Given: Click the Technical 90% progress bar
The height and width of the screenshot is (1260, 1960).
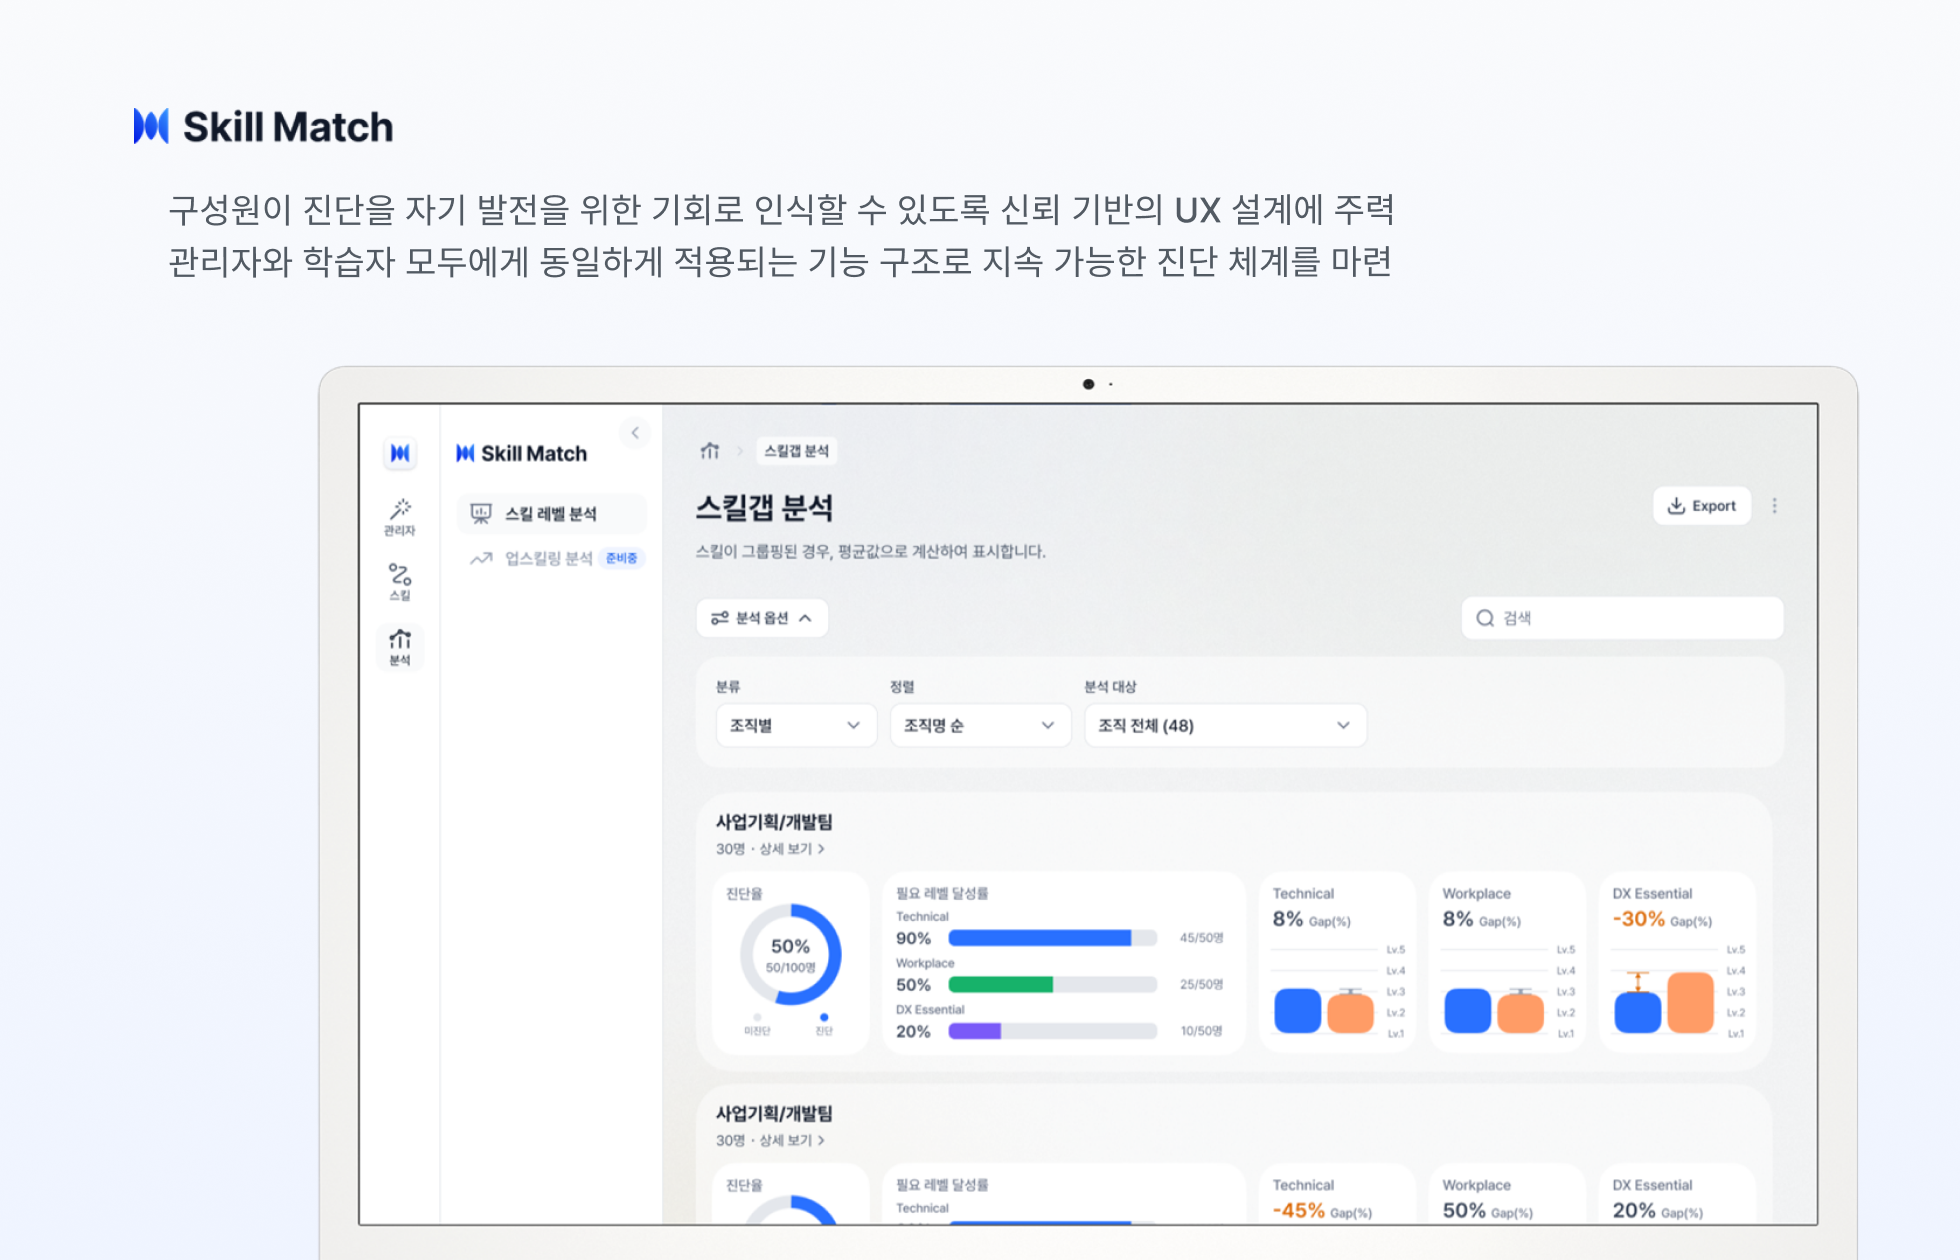Looking at the screenshot, I should 1052,938.
